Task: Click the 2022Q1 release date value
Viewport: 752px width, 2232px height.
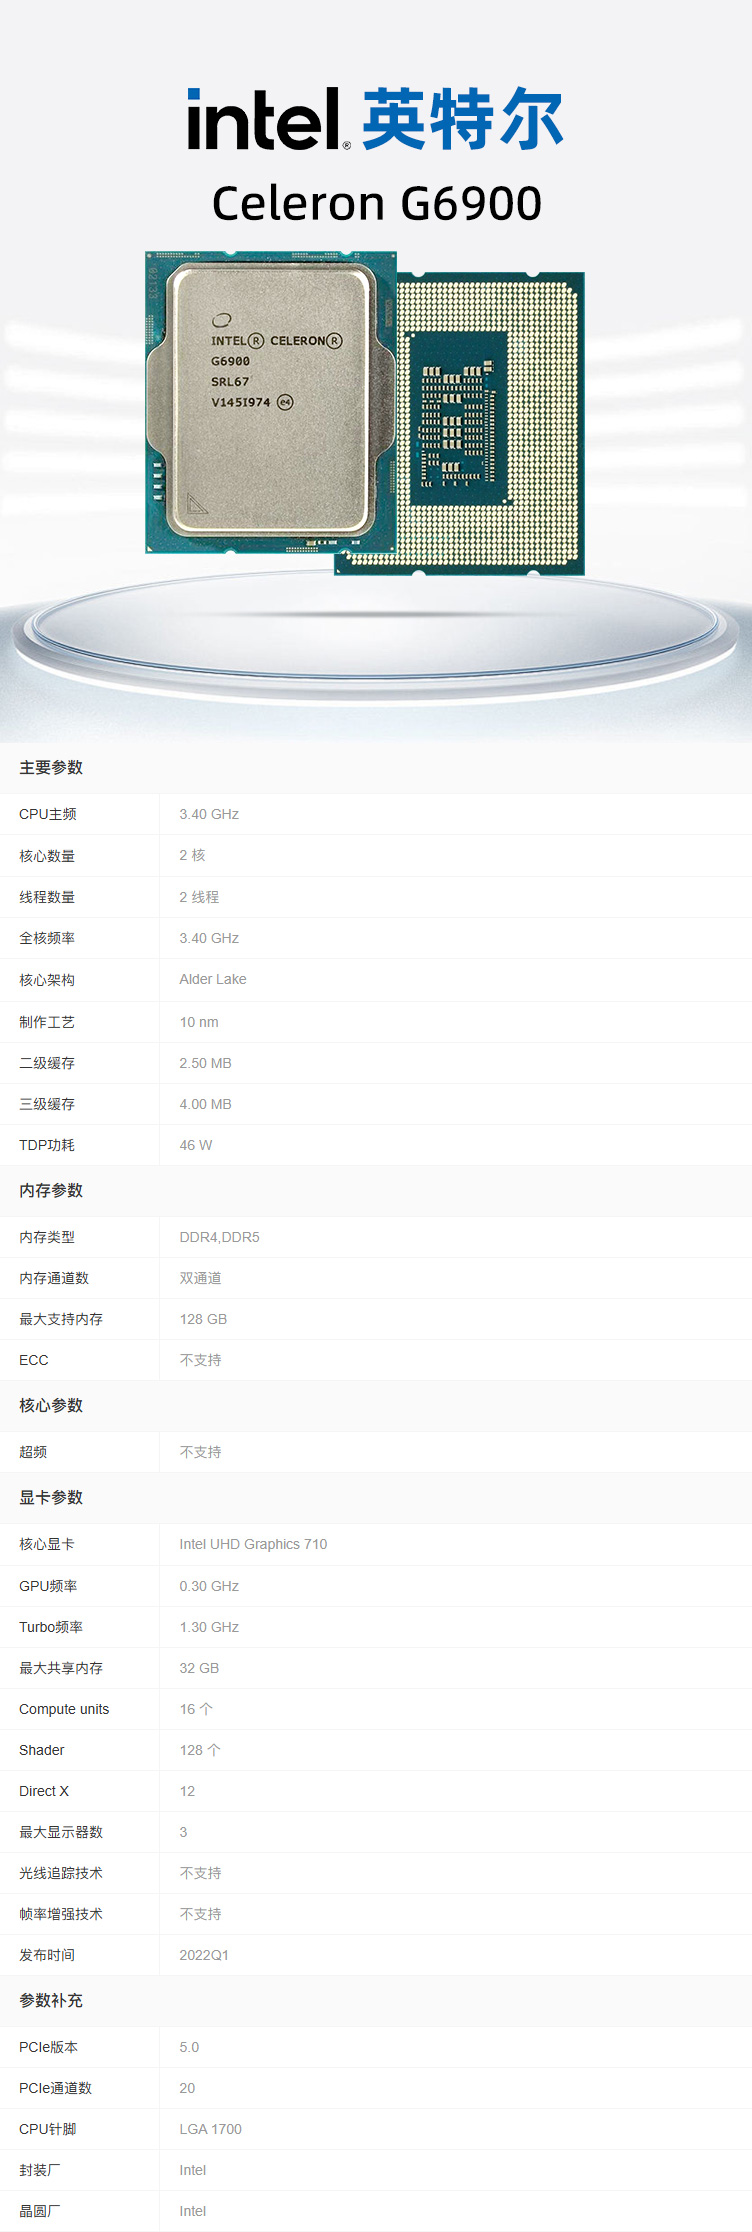Action: (x=204, y=1955)
